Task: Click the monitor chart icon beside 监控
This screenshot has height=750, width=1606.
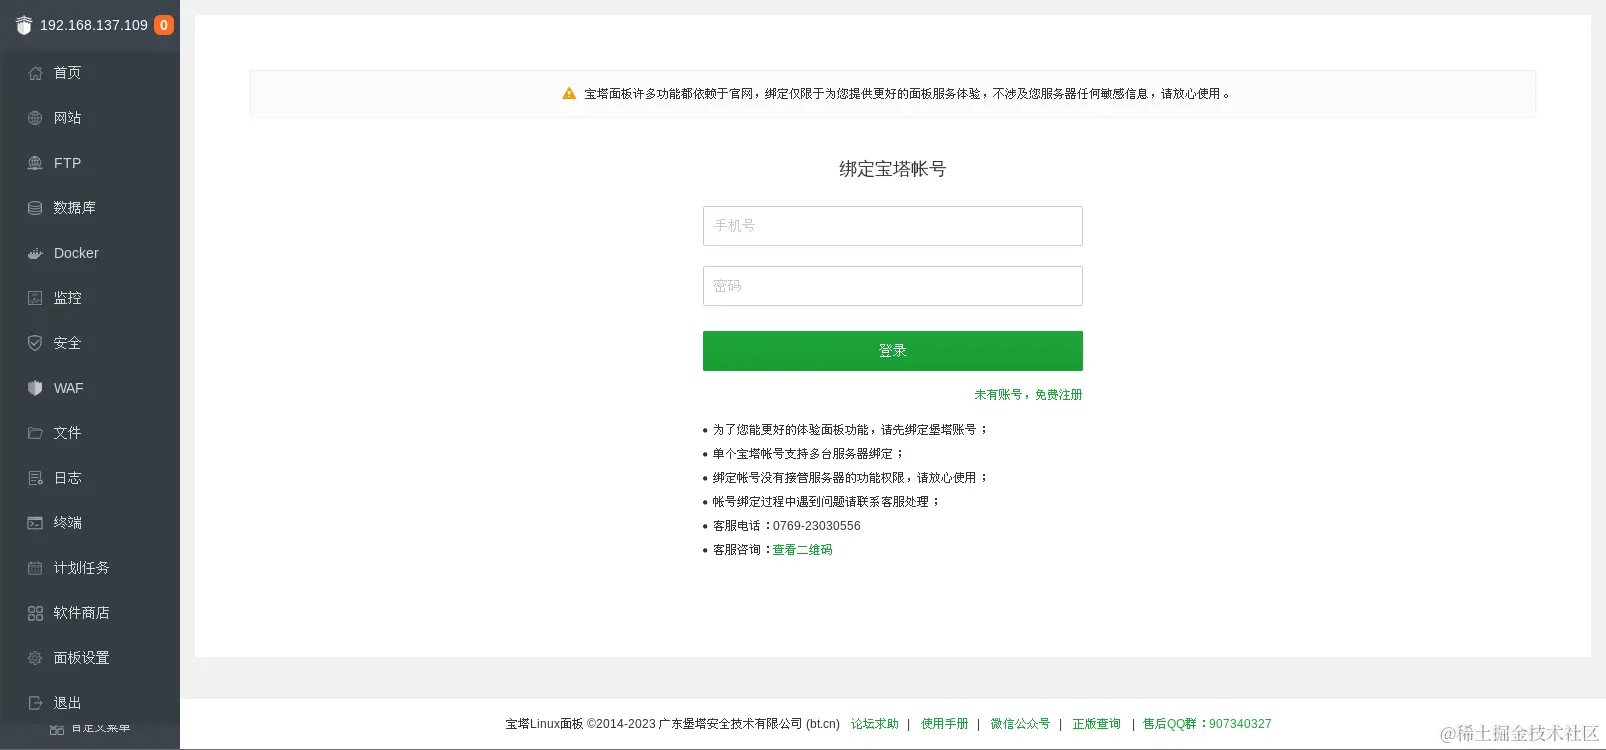Action: click(35, 298)
